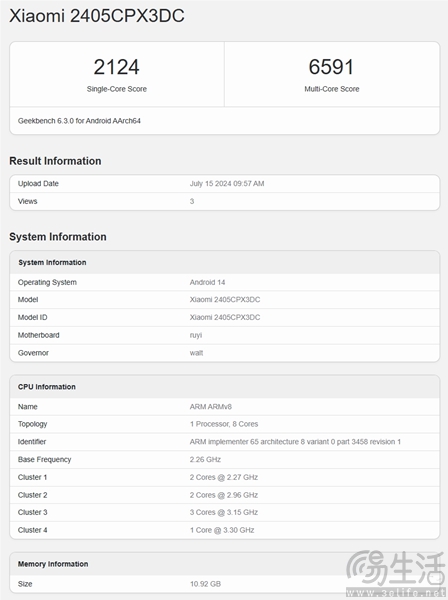Viewport: 448px width, 600px height.
Task: Select the 3 Cores @ 3.15 GHz value
Action: [x=224, y=512]
